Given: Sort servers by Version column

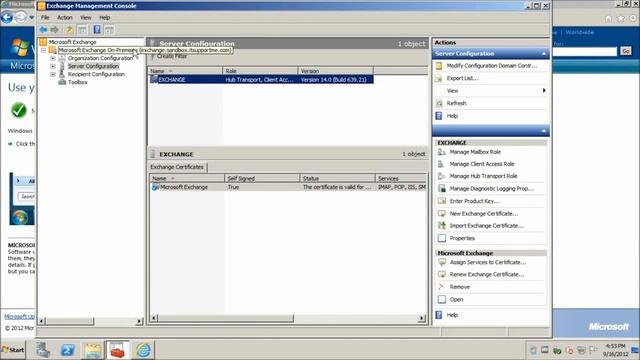Looking at the screenshot, I should pos(336,71).
